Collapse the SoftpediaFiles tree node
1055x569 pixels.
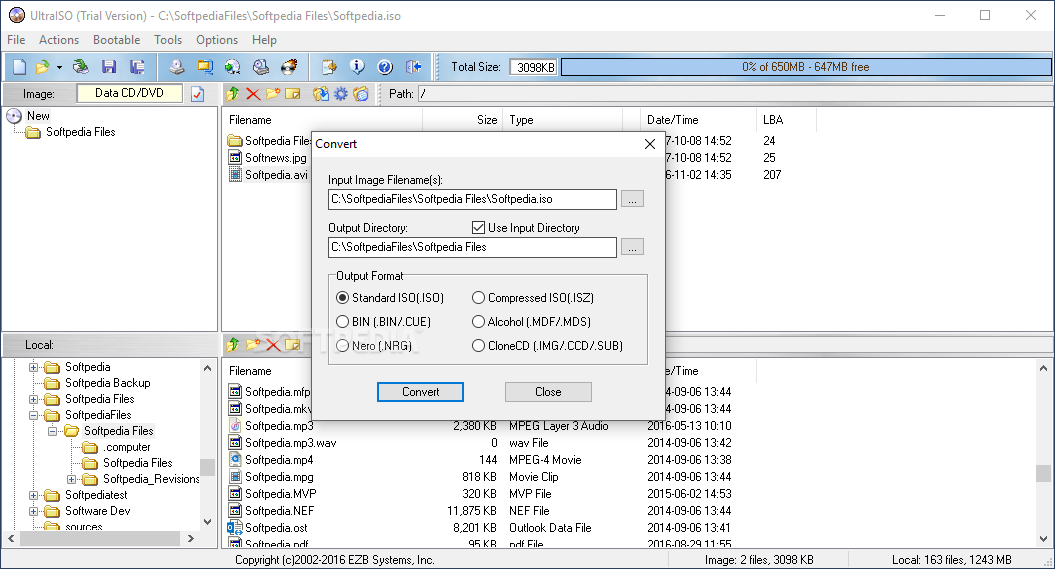pos(34,416)
